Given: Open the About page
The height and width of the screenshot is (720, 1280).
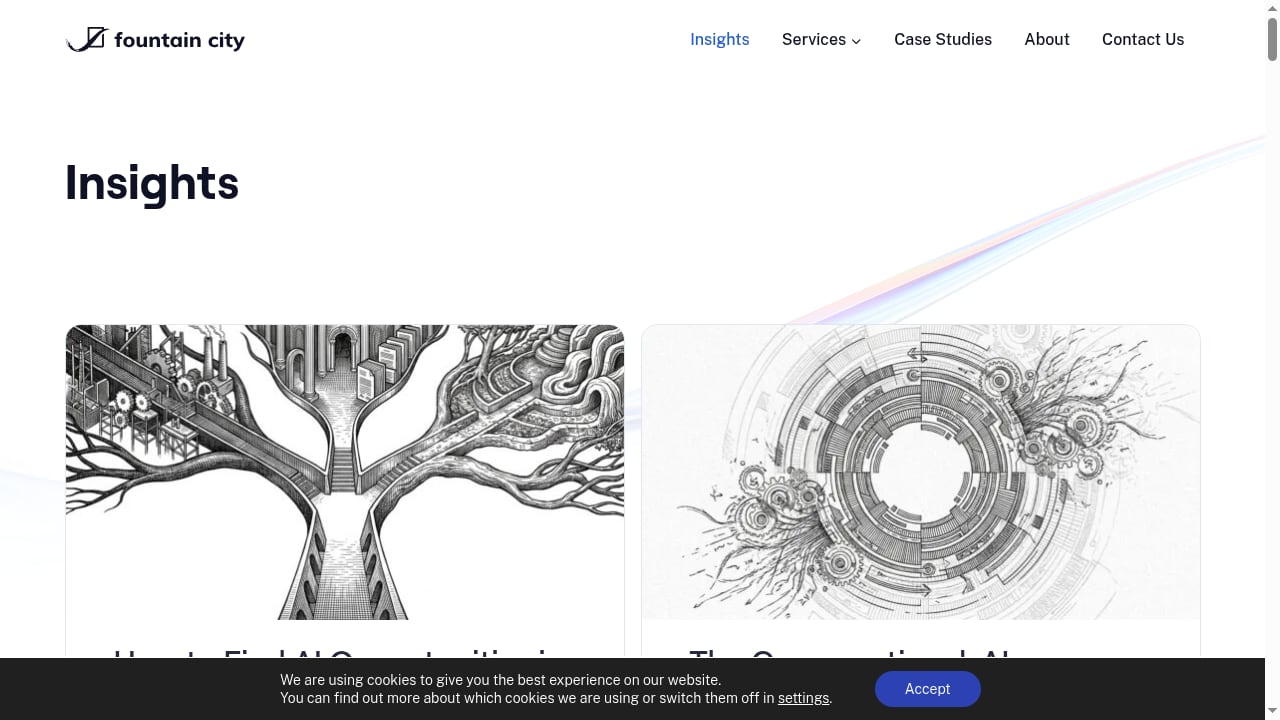Looking at the screenshot, I should click(1047, 40).
